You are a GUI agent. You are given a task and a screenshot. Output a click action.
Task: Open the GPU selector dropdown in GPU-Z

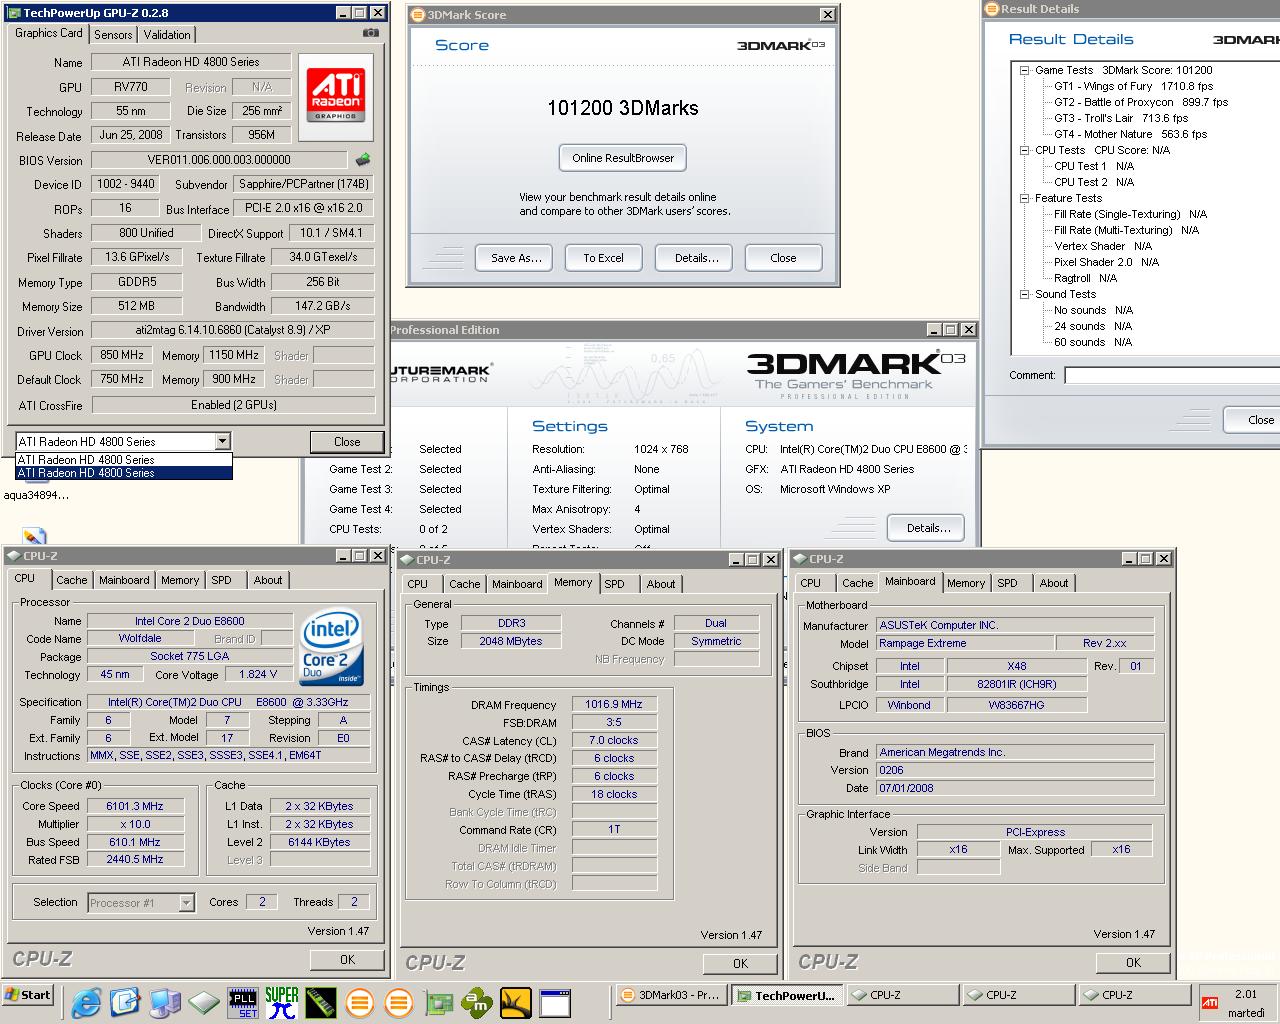point(222,441)
